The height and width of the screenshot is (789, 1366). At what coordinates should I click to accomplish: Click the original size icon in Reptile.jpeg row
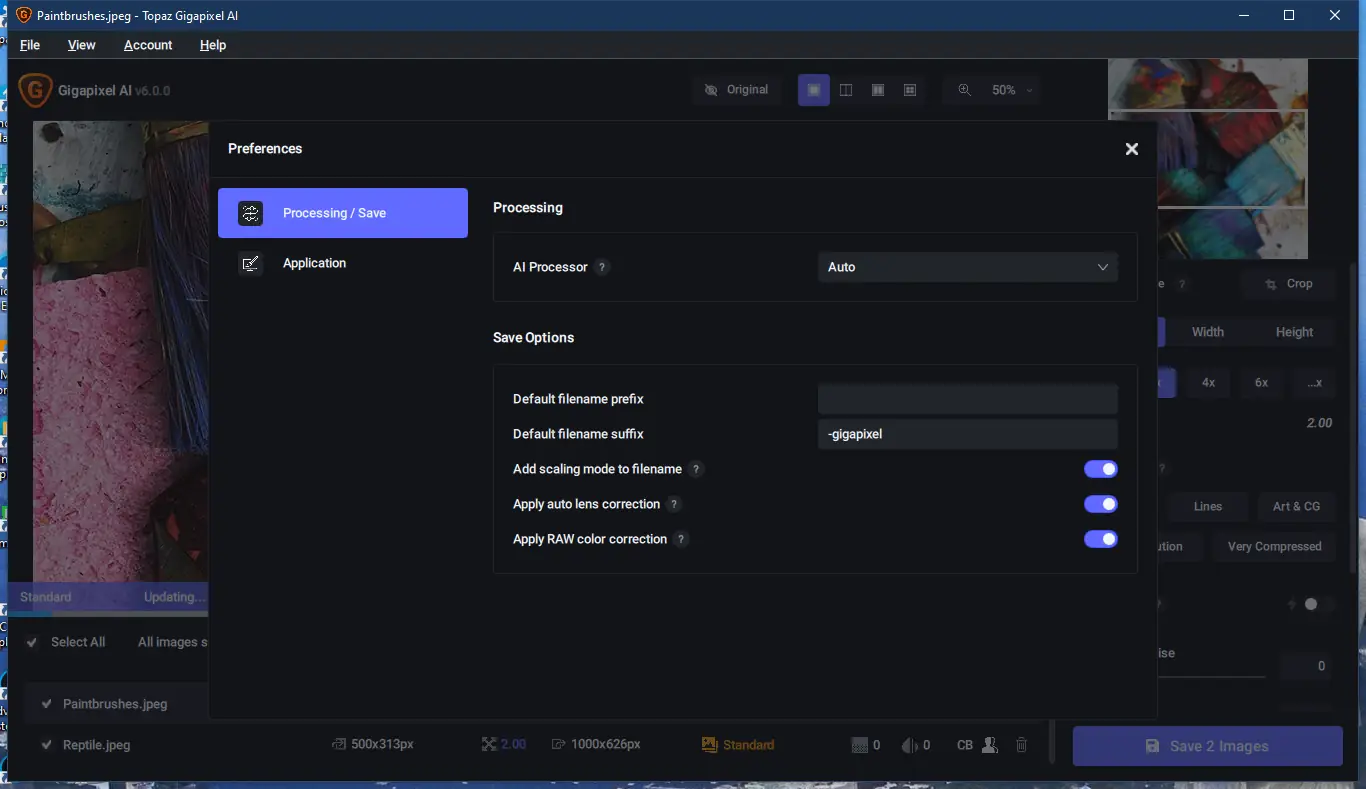(339, 745)
